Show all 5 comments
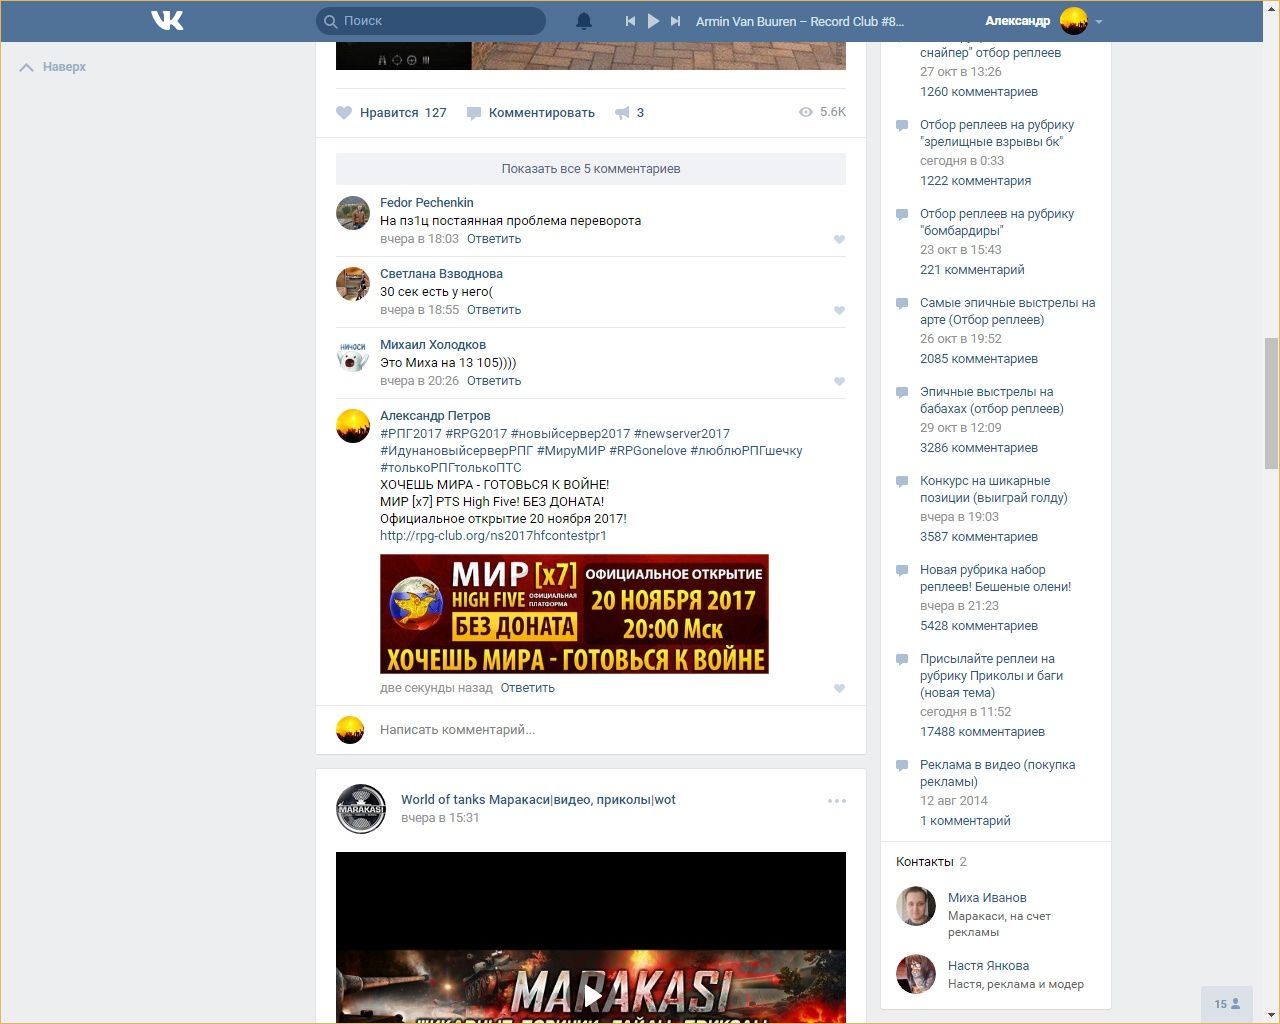Viewport: 1280px width, 1024px height. (591, 169)
